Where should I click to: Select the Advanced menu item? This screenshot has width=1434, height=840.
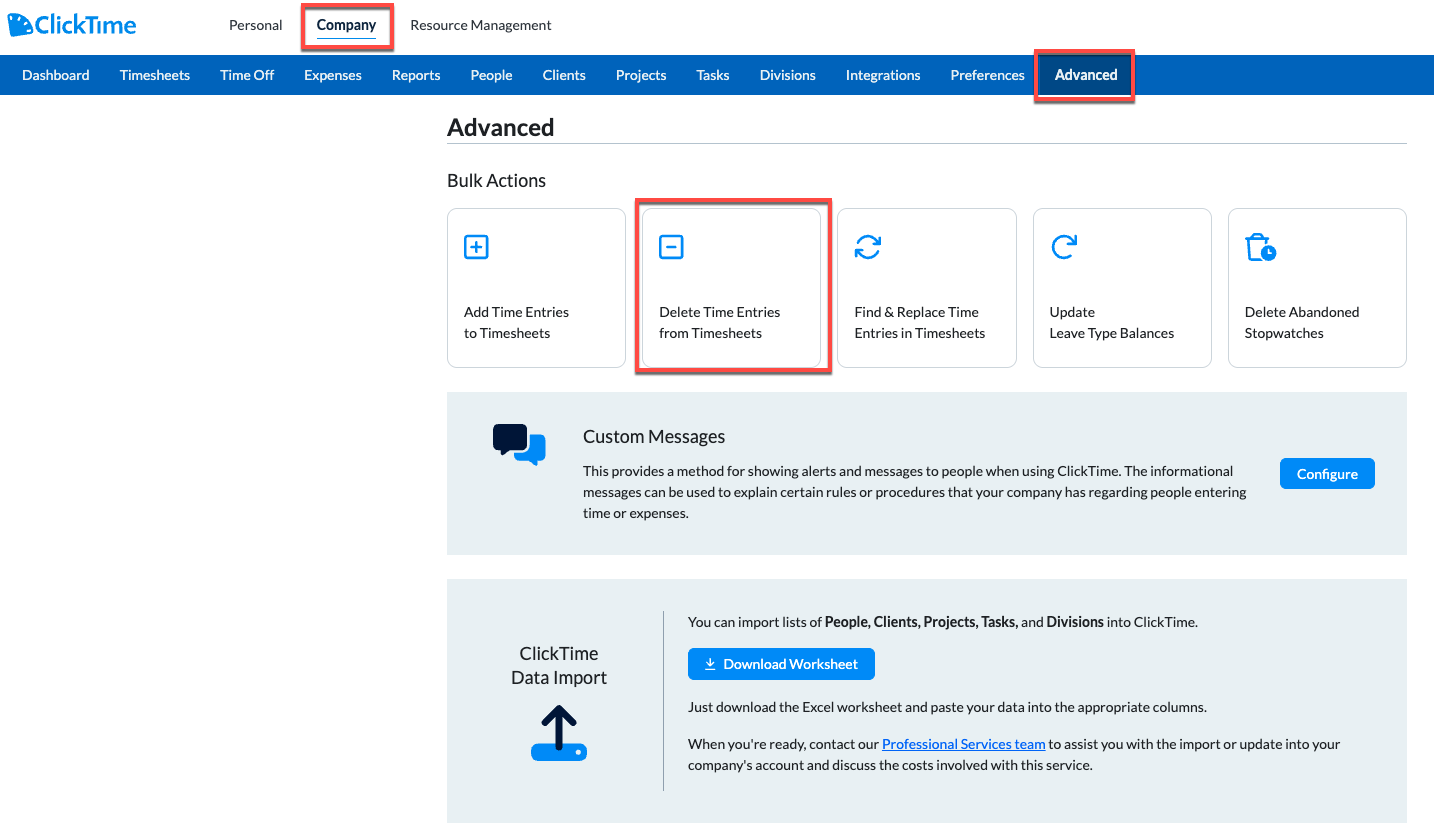tap(1086, 75)
